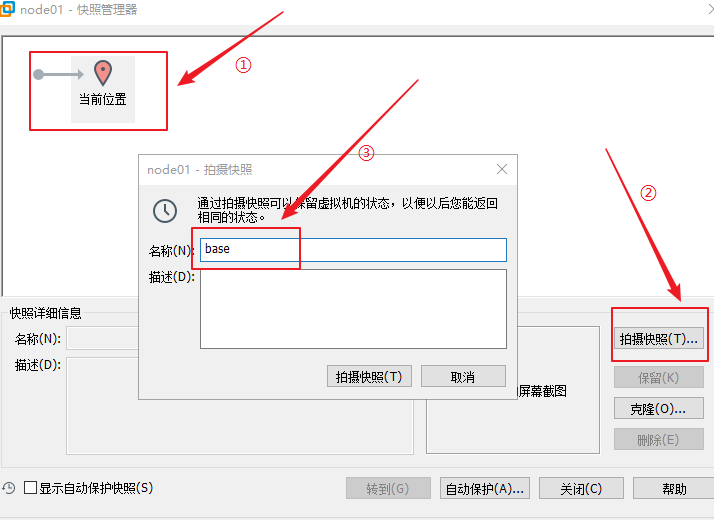
Task: Close the node01 拍摄快照 dialog
Action: tap(502, 169)
